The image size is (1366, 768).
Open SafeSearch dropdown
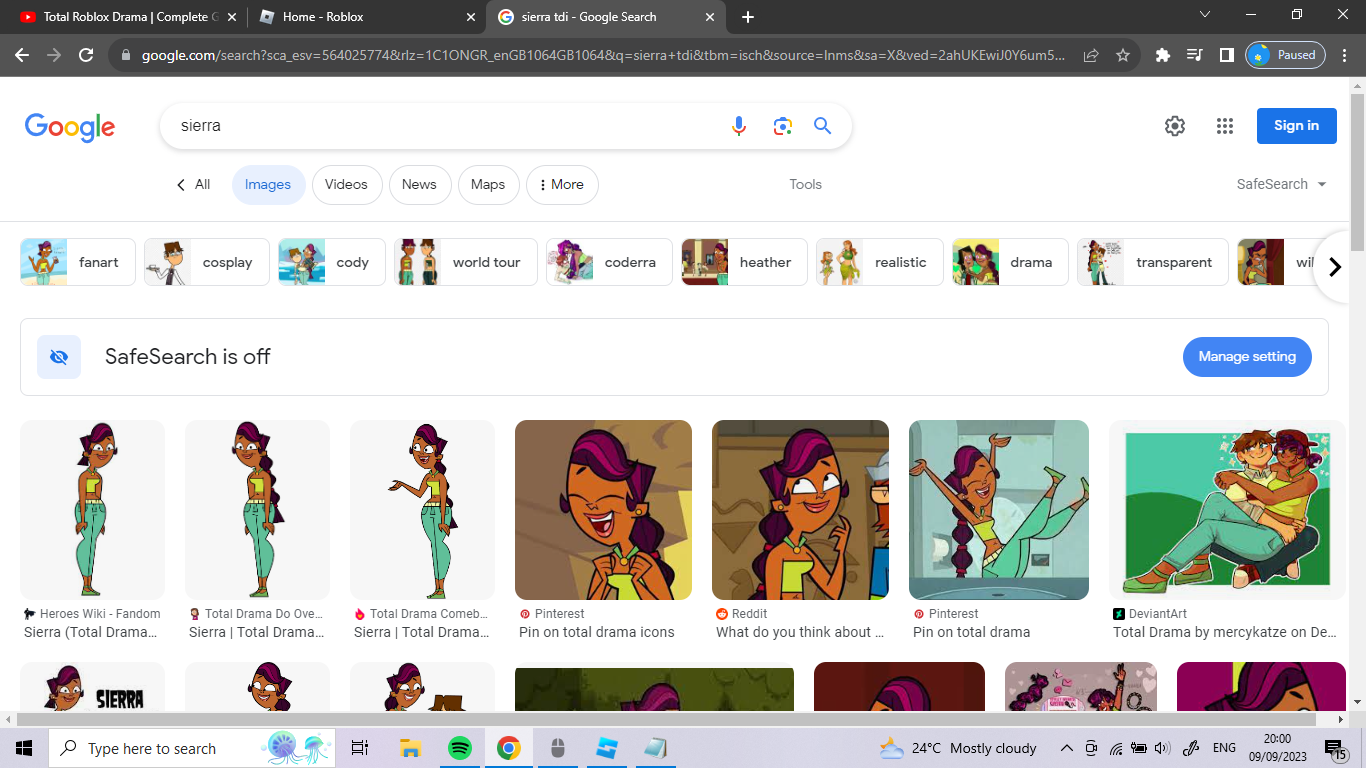1281,184
